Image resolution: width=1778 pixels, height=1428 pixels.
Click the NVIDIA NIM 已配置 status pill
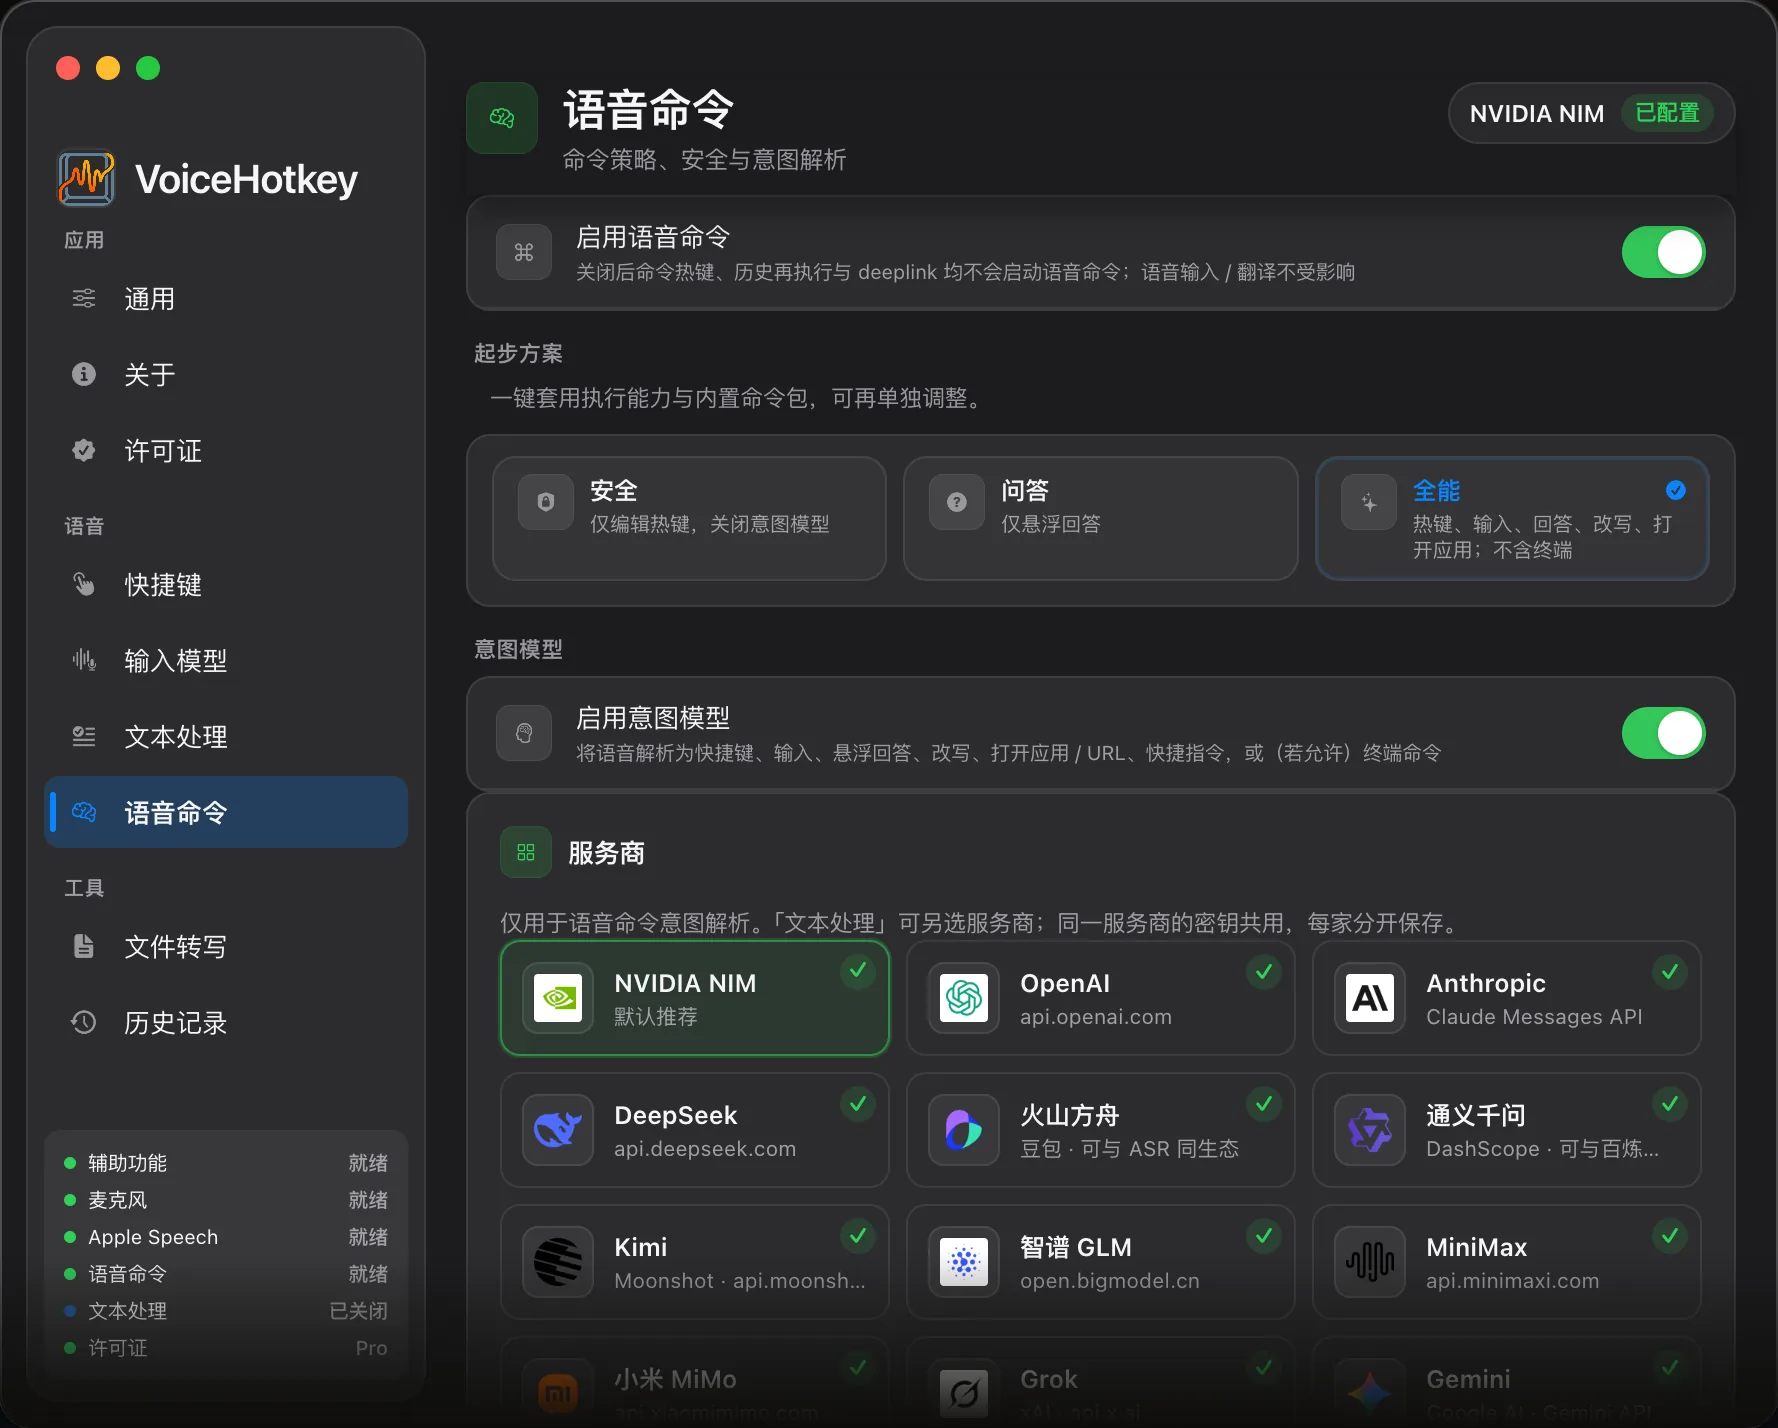pyautogui.click(x=1591, y=113)
